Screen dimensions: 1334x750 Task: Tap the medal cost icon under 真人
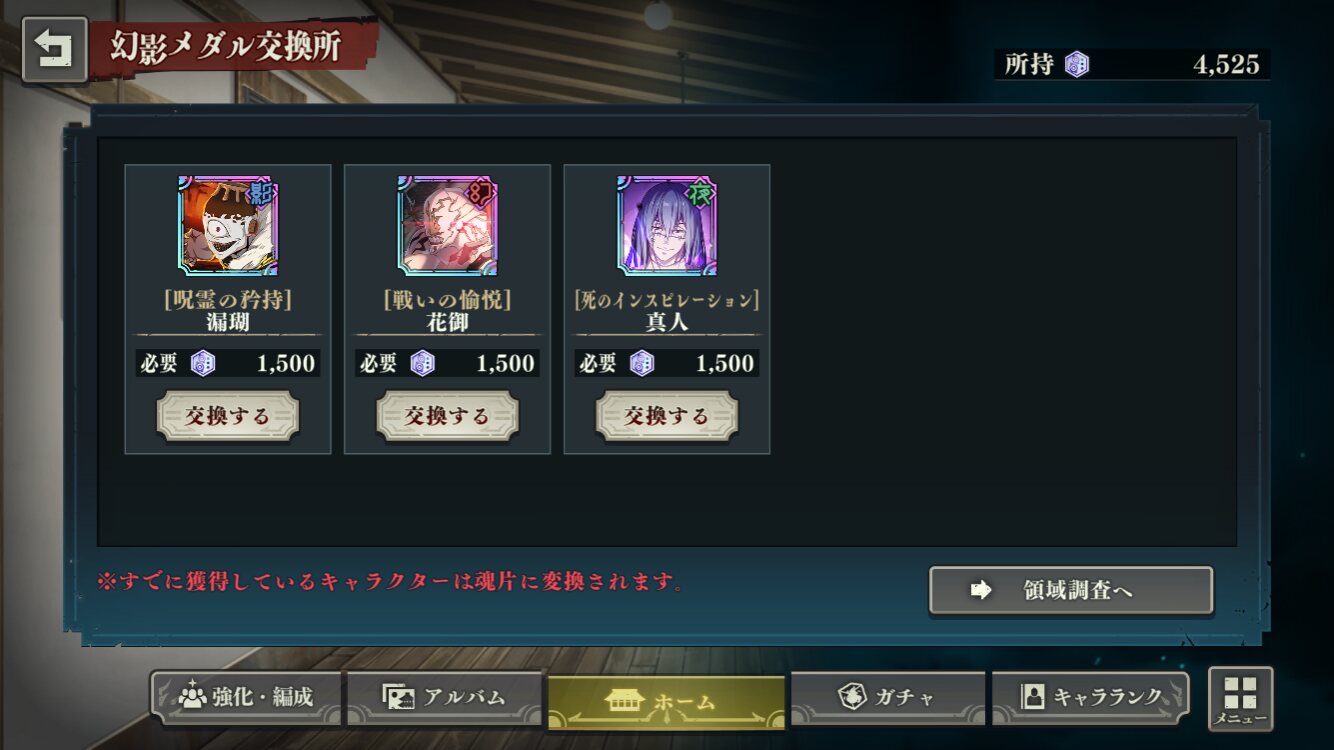pyautogui.click(x=642, y=363)
